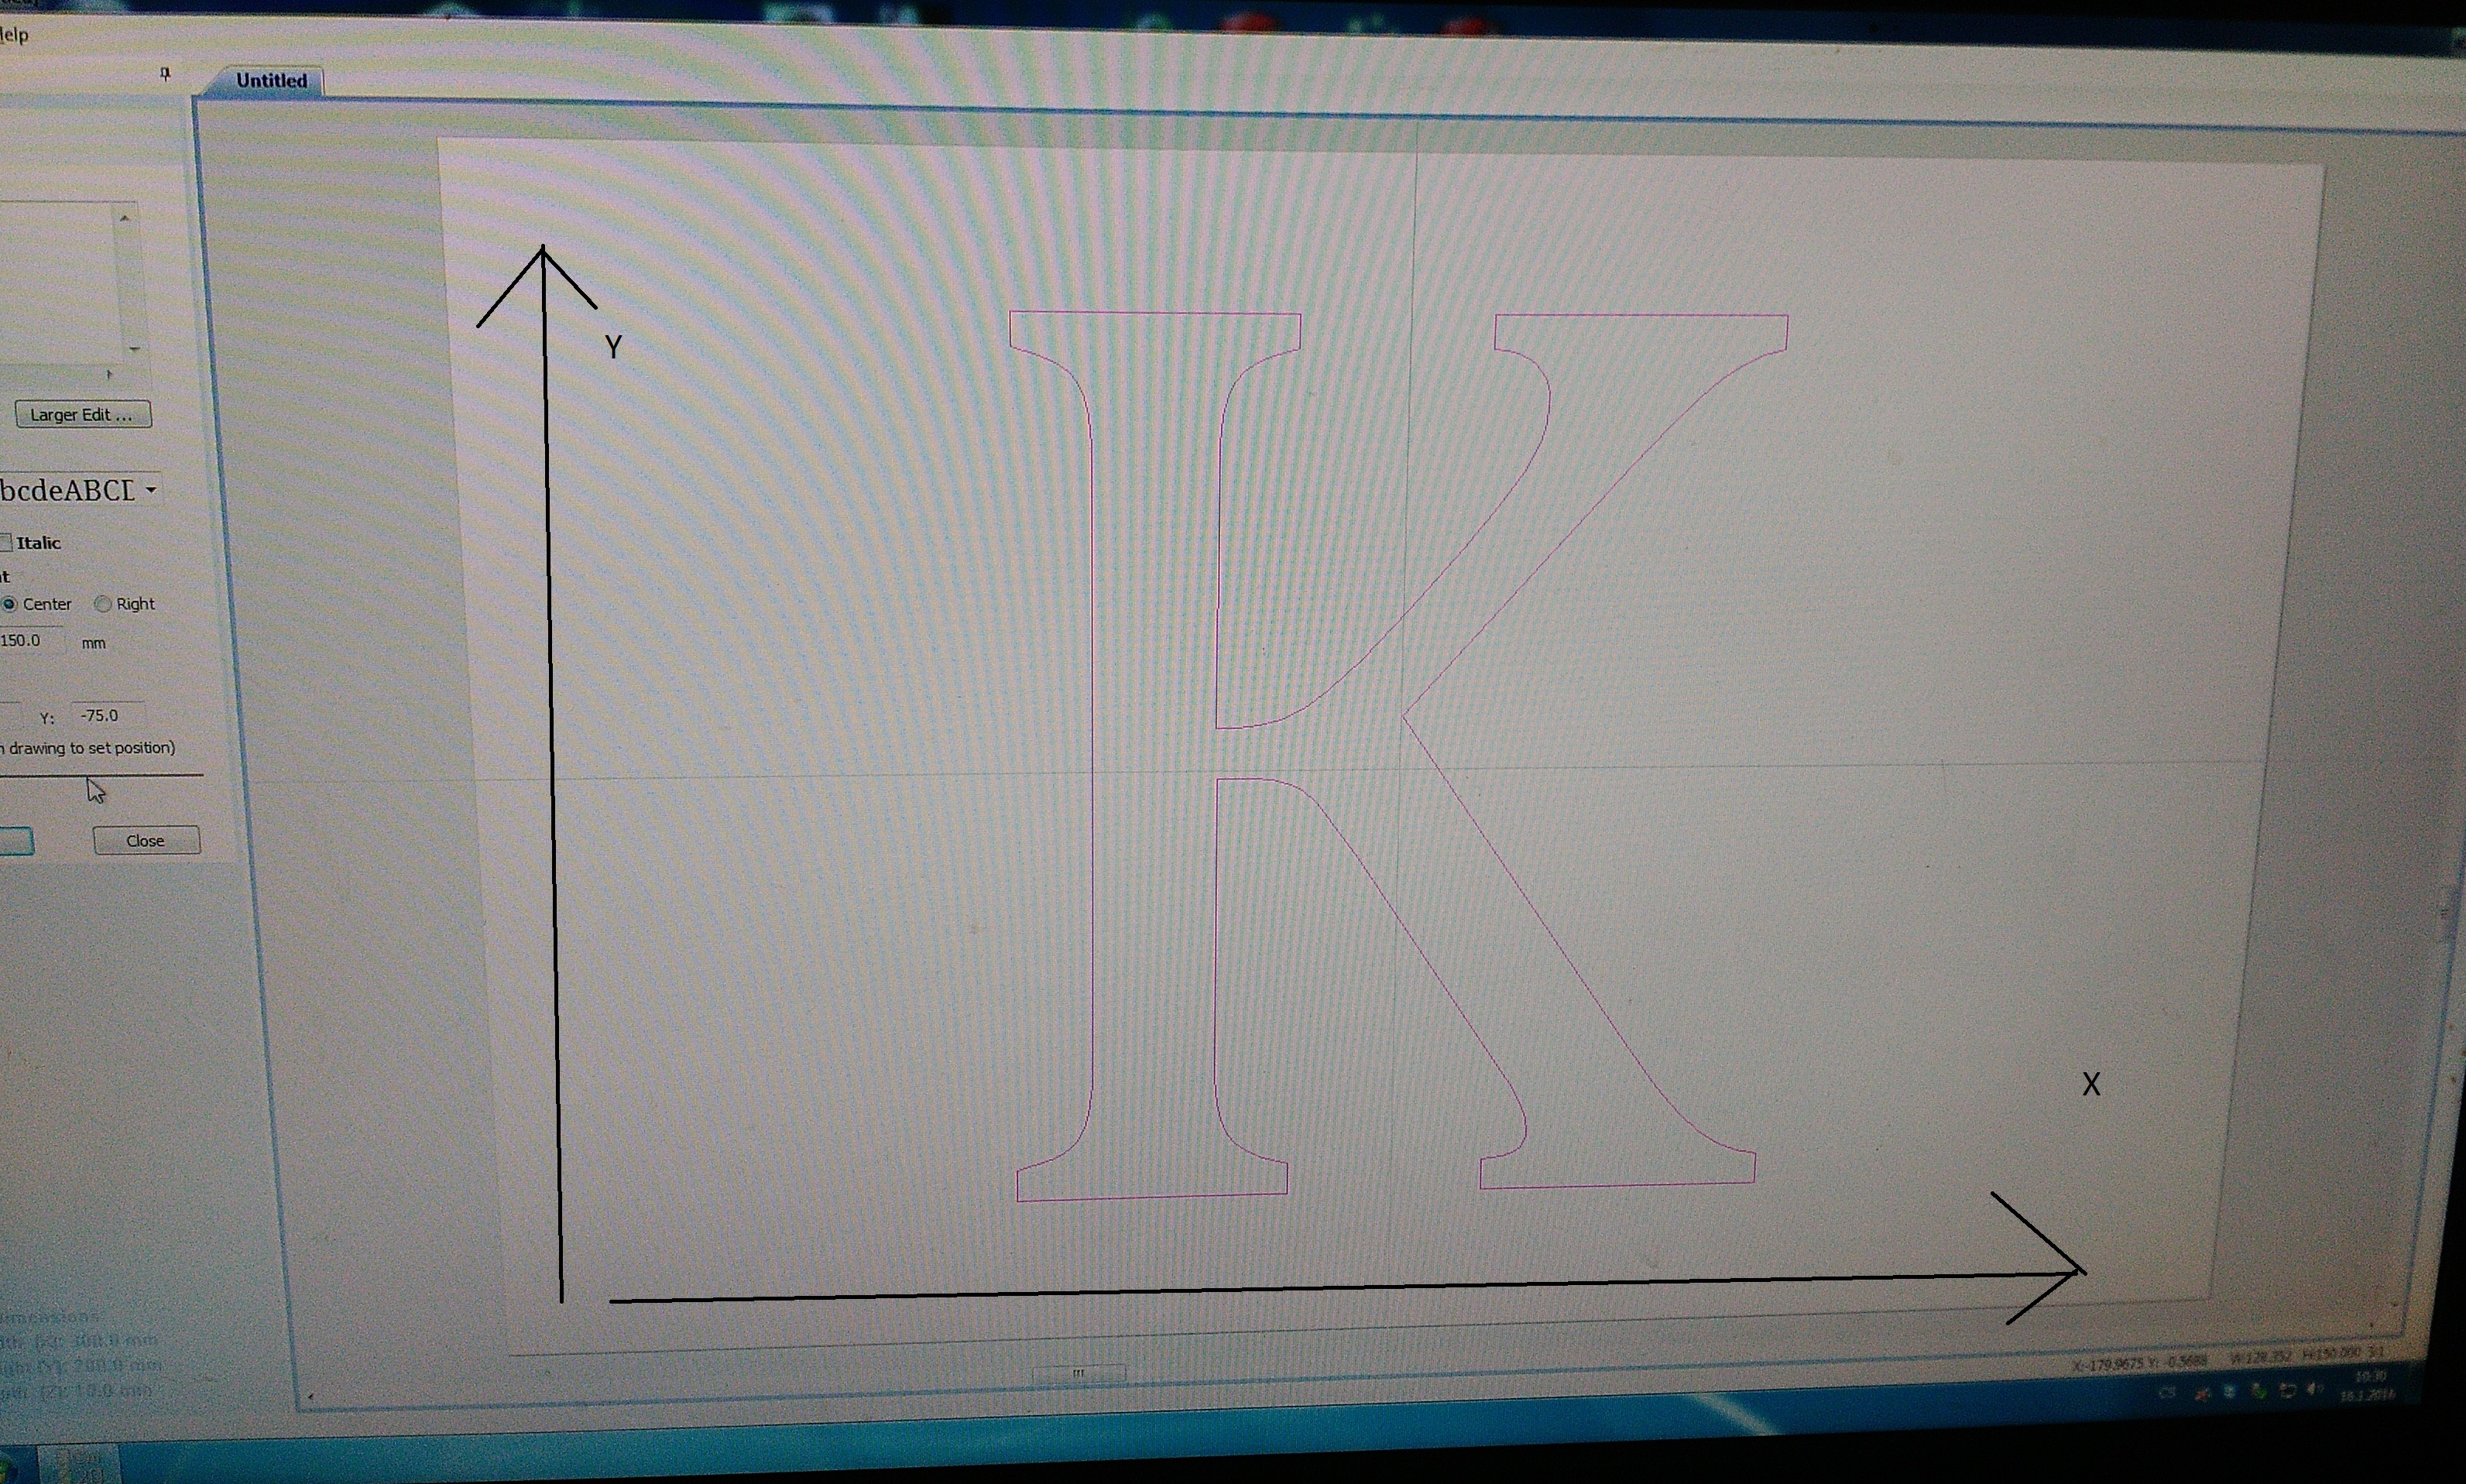Open the Help menu
The width and height of the screenshot is (2466, 1484).
14,35
